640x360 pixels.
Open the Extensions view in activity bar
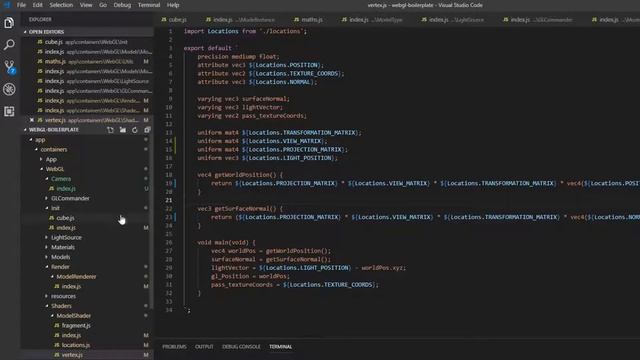point(9,111)
